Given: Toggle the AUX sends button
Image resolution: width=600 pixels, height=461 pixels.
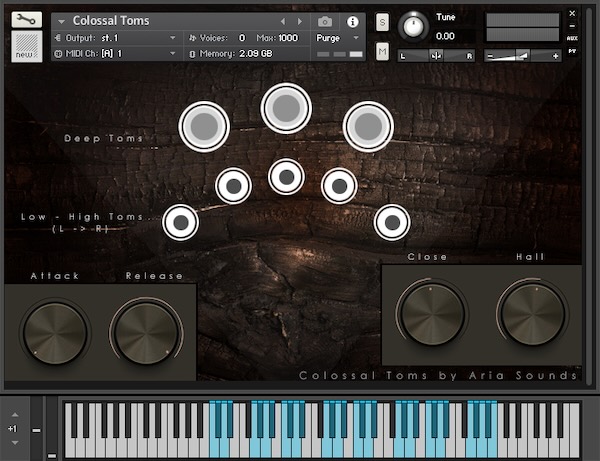Looking at the screenshot, I should pos(572,38).
